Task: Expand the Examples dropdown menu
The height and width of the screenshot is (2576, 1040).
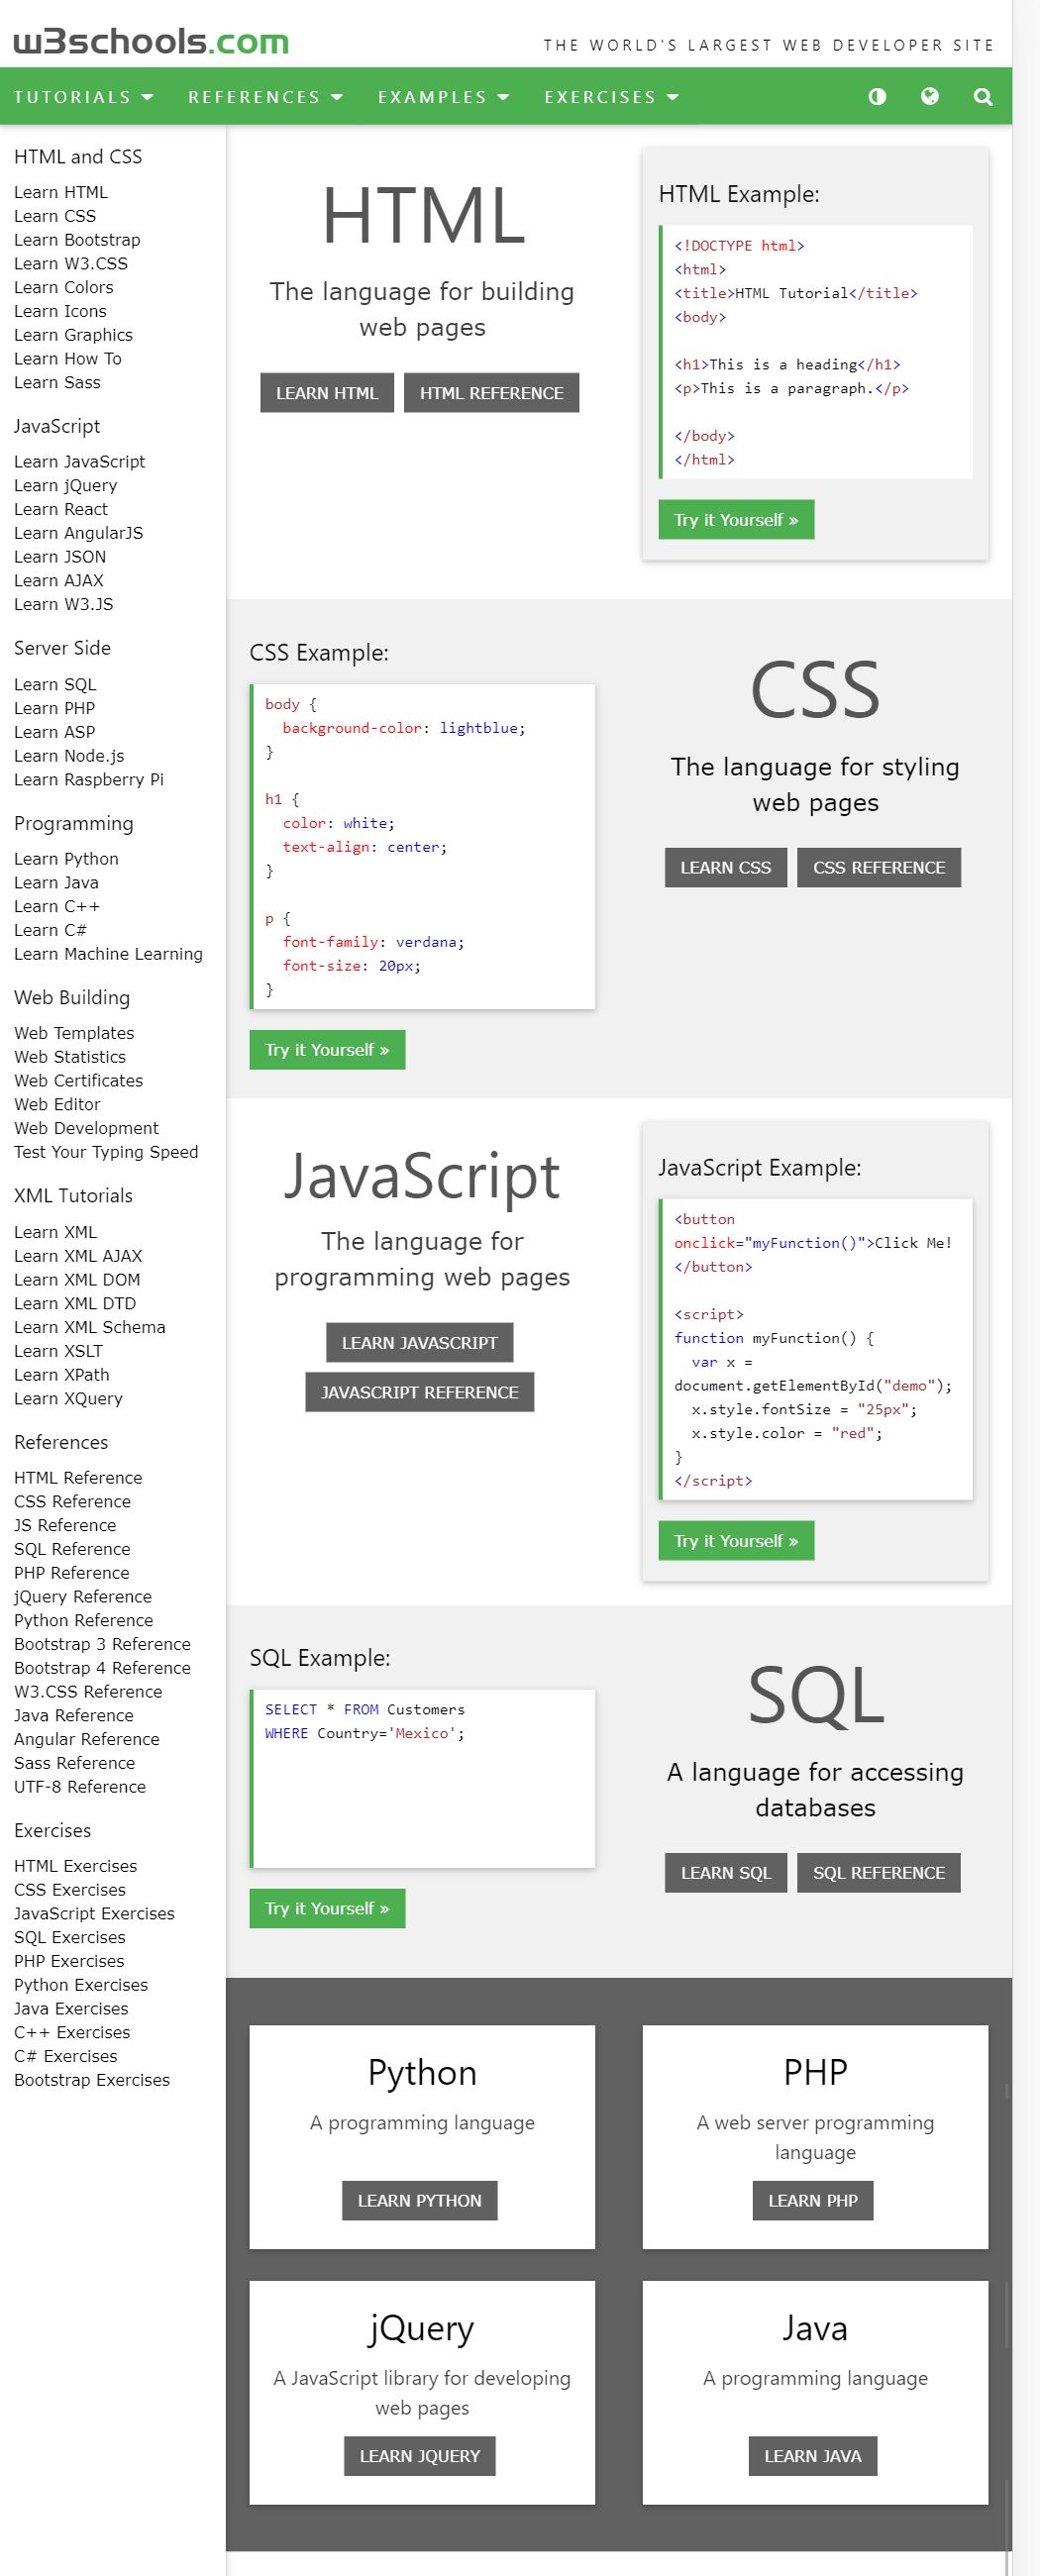Action: click(443, 97)
